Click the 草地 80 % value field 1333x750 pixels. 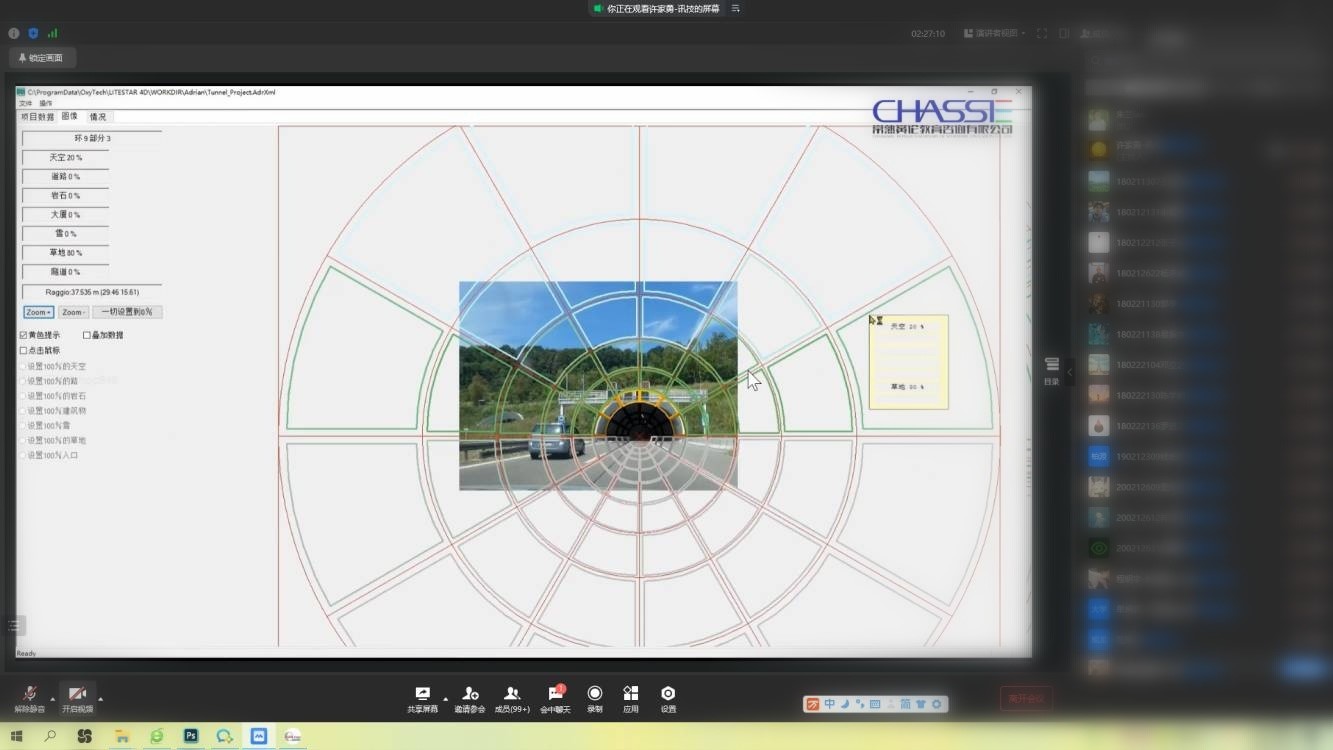coord(66,253)
